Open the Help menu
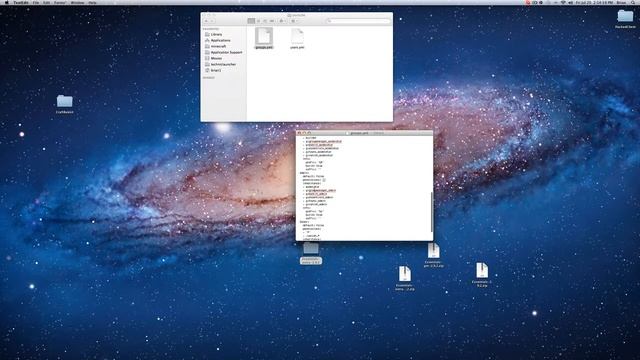The height and width of the screenshot is (360, 640). point(93,2)
